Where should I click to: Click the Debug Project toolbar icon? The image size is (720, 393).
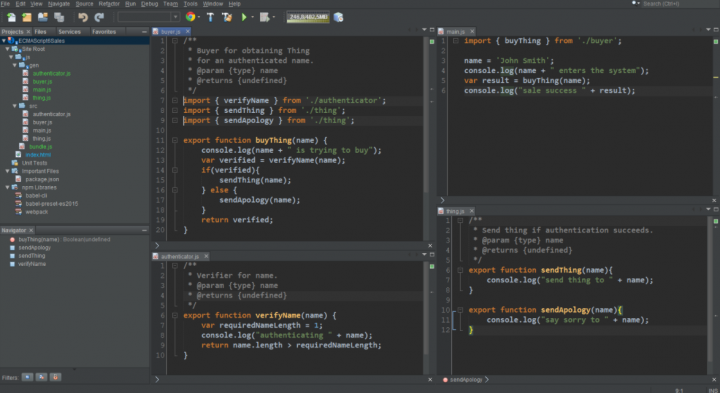264,17
